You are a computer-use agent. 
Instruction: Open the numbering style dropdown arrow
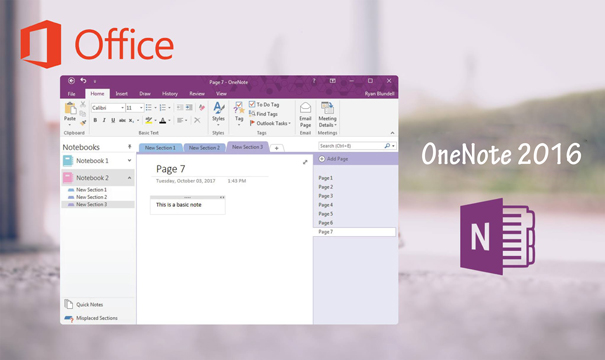click(169, 108)
